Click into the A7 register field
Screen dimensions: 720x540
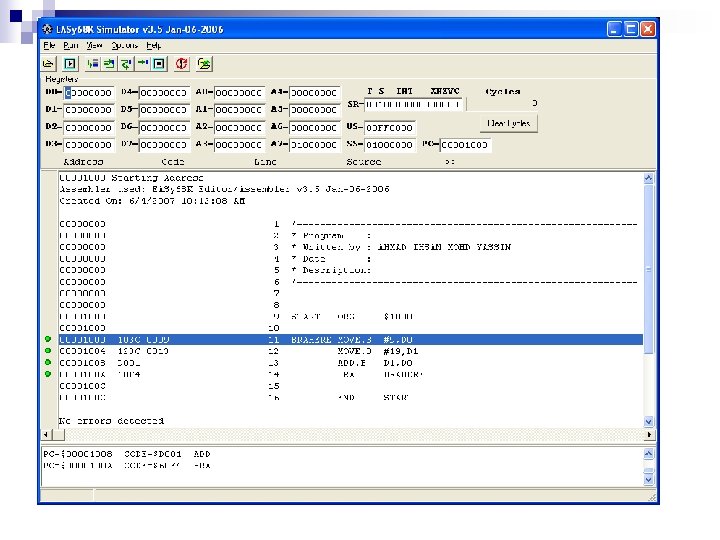(315, 145)
